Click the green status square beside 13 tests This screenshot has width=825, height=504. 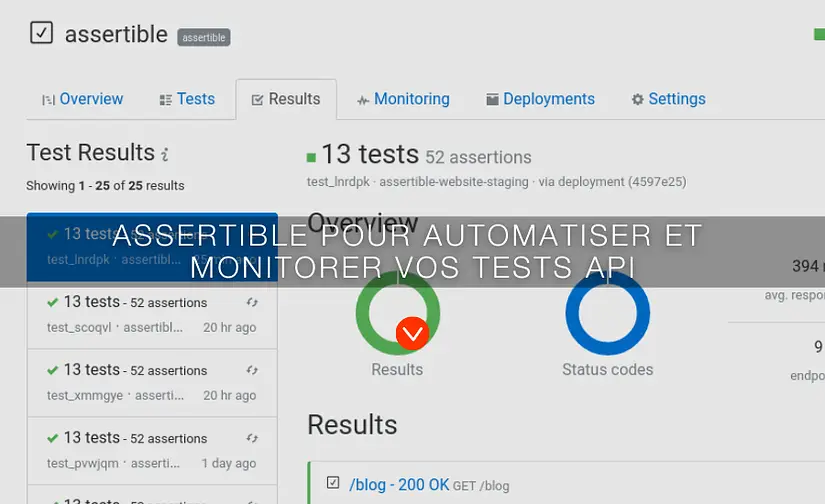[311, 157]
